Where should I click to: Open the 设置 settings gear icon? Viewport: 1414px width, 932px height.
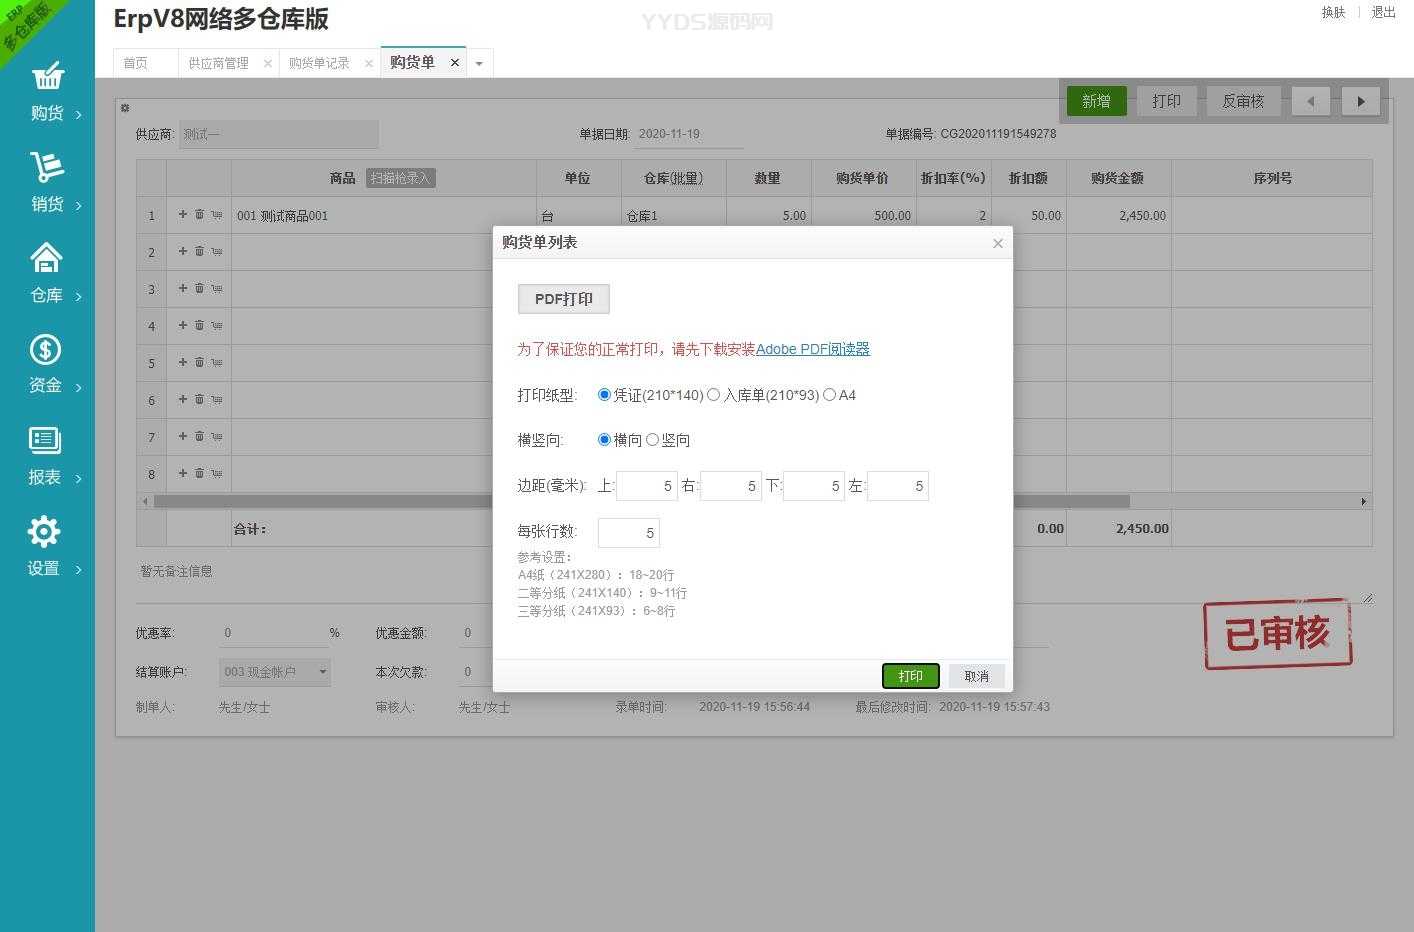[x=44, y=532]
